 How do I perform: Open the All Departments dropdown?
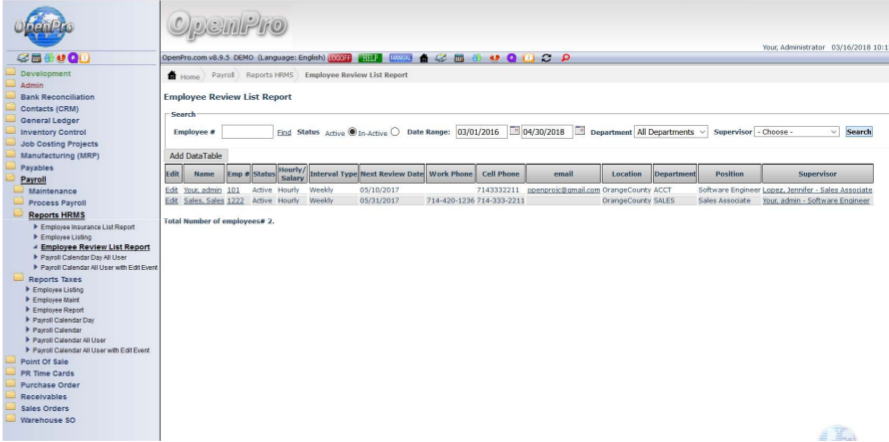click(671, 131)
